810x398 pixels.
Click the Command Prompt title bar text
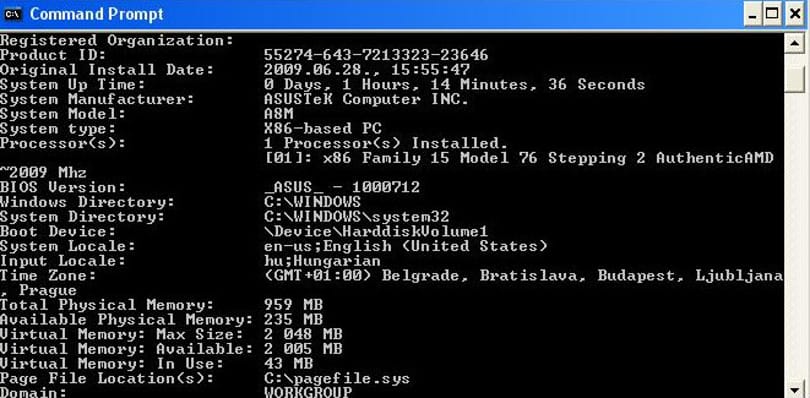pyautogui.click(x=97, y=14)
